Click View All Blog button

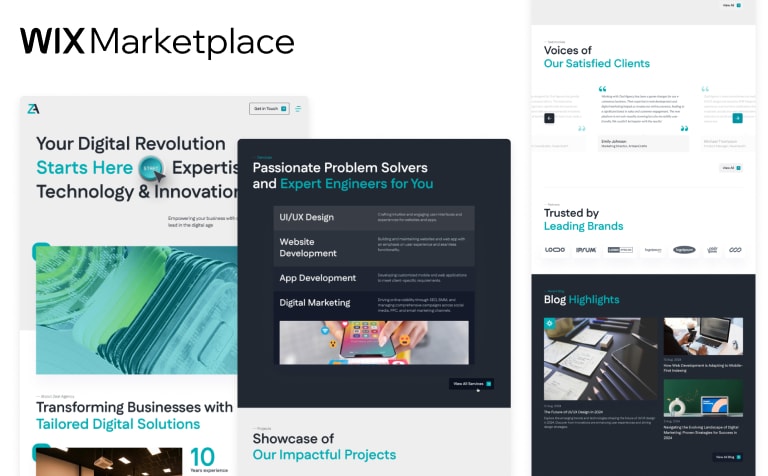(x=727, y=457)
